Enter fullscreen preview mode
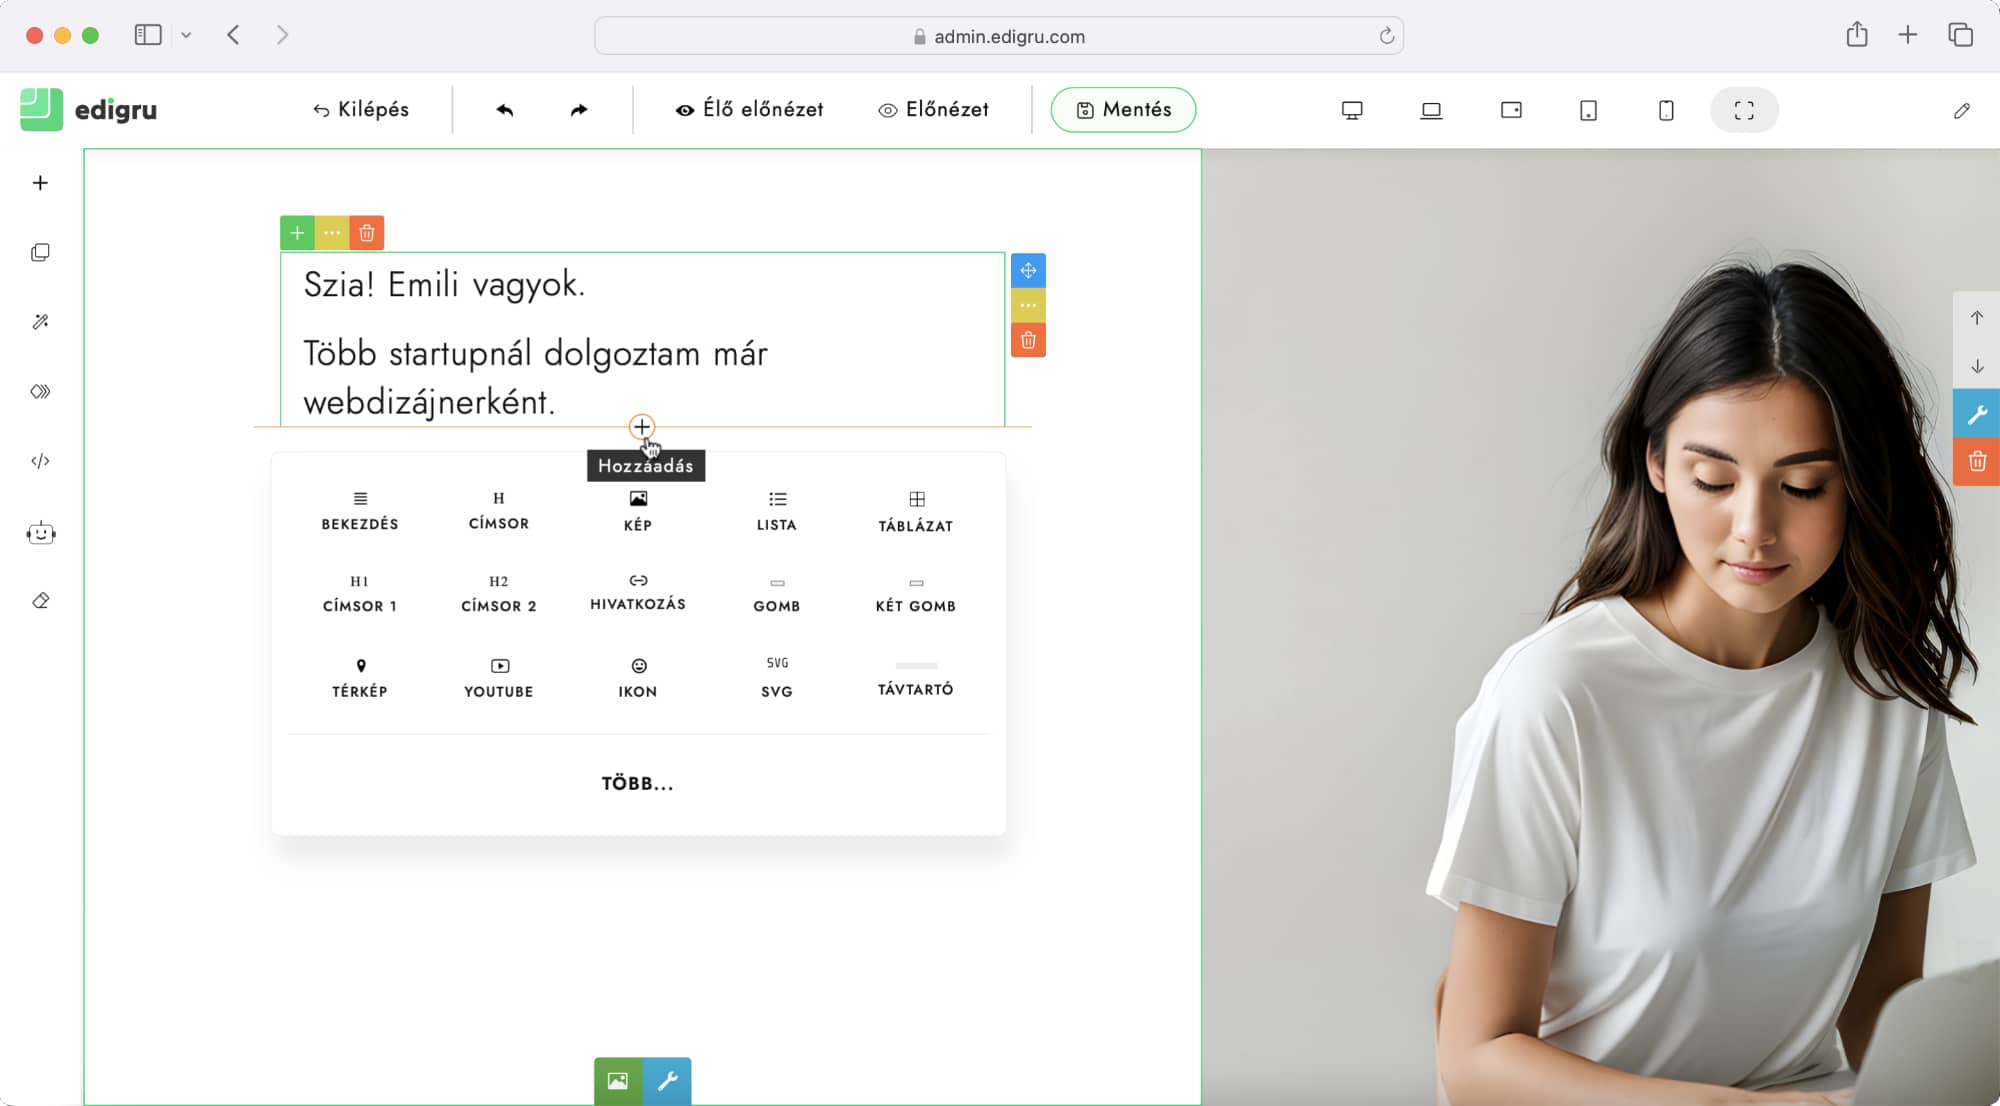The height and width of the screenshot is (1106, 2000). click(1744, 110)
